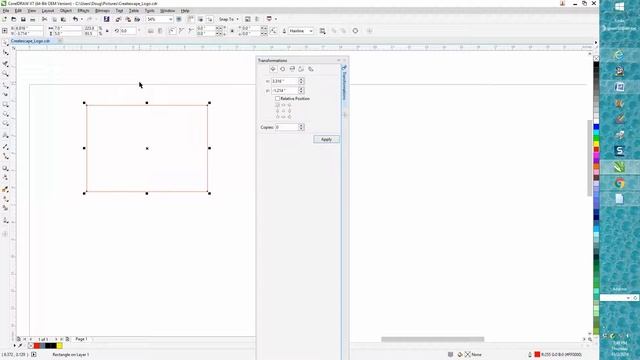Click the rotation angle field on property bar
Viewport: 640px width, 360px height.
point(128,31)
